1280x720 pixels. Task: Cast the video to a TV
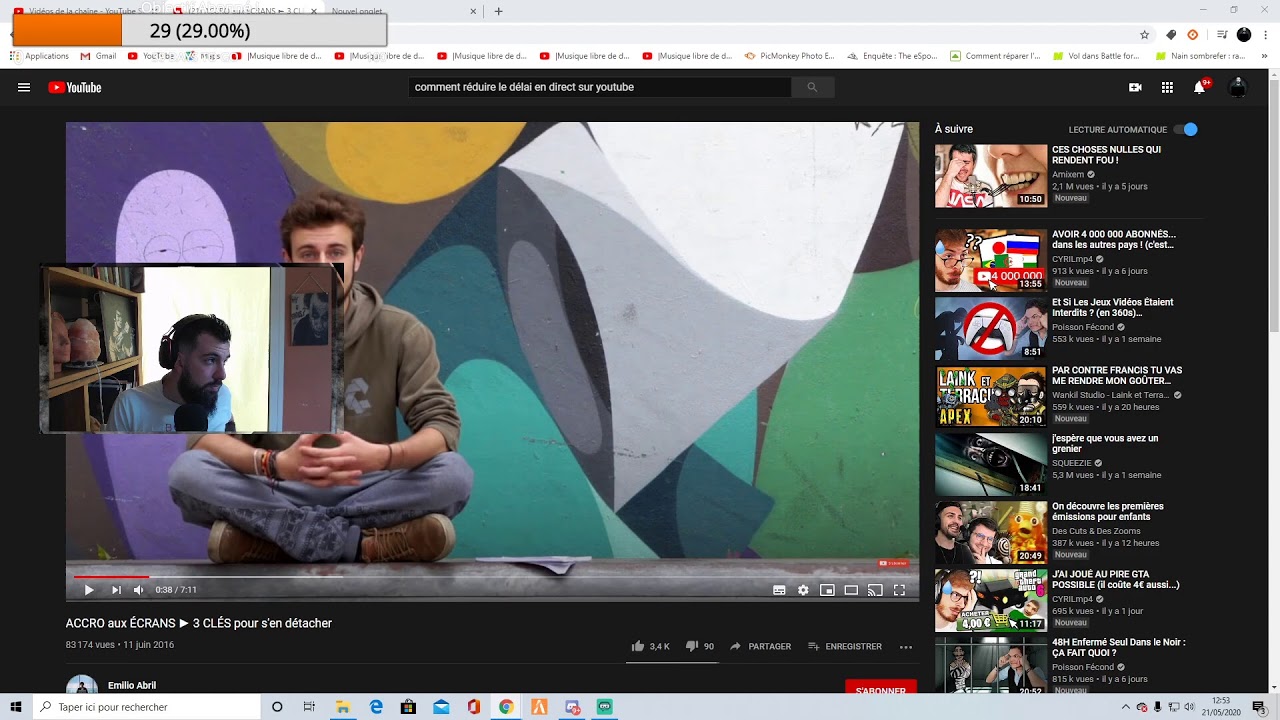[x=875, y=590]
